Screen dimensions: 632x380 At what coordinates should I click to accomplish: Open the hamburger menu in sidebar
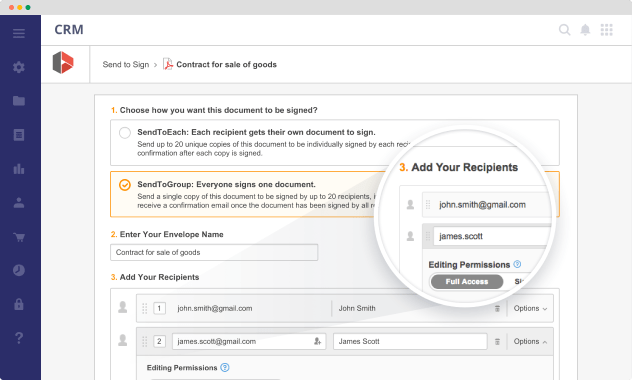[19, 33]
